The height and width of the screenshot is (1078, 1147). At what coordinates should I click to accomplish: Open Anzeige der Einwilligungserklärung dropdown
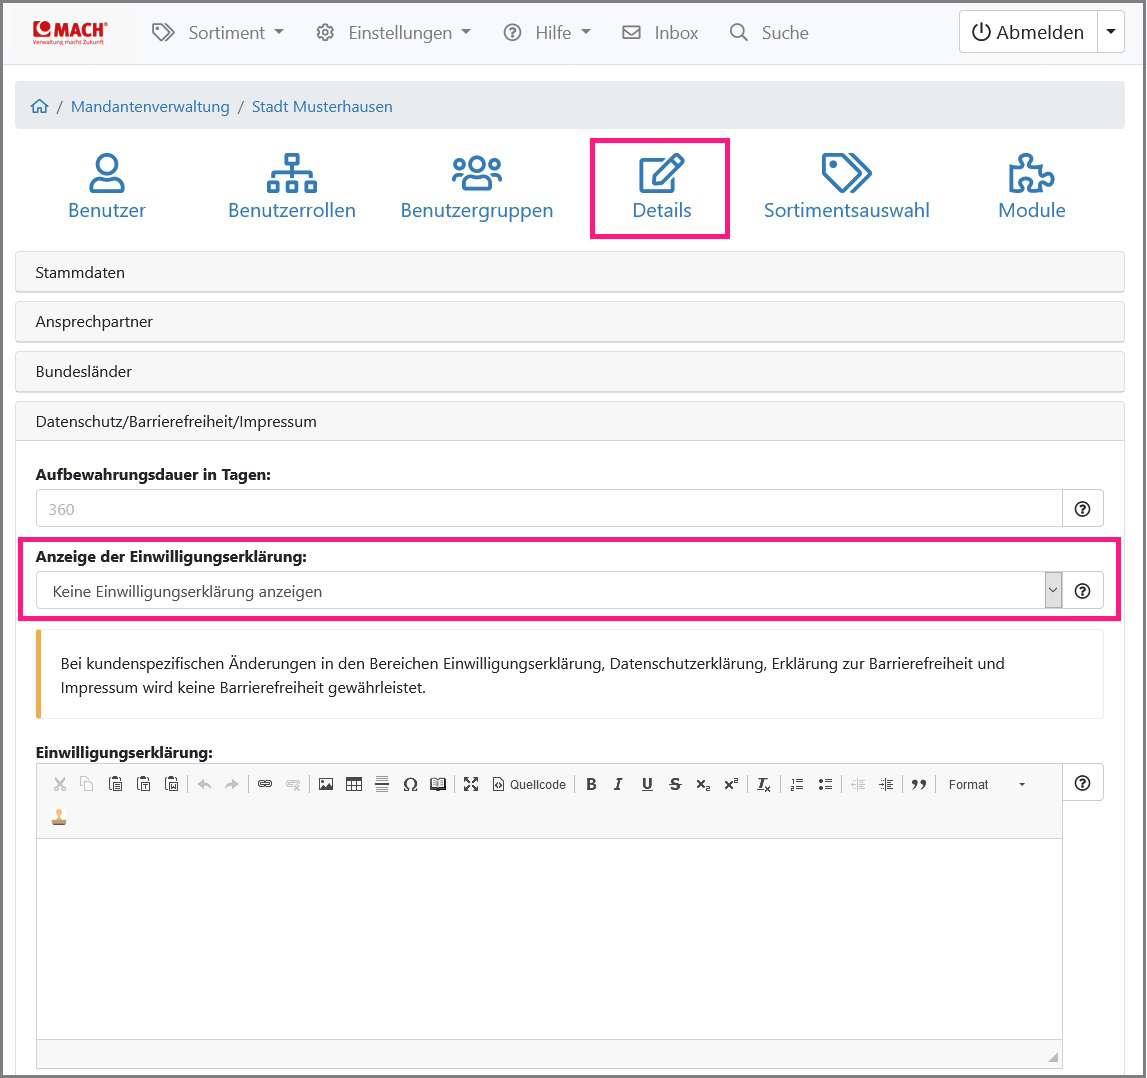[548, 591]
